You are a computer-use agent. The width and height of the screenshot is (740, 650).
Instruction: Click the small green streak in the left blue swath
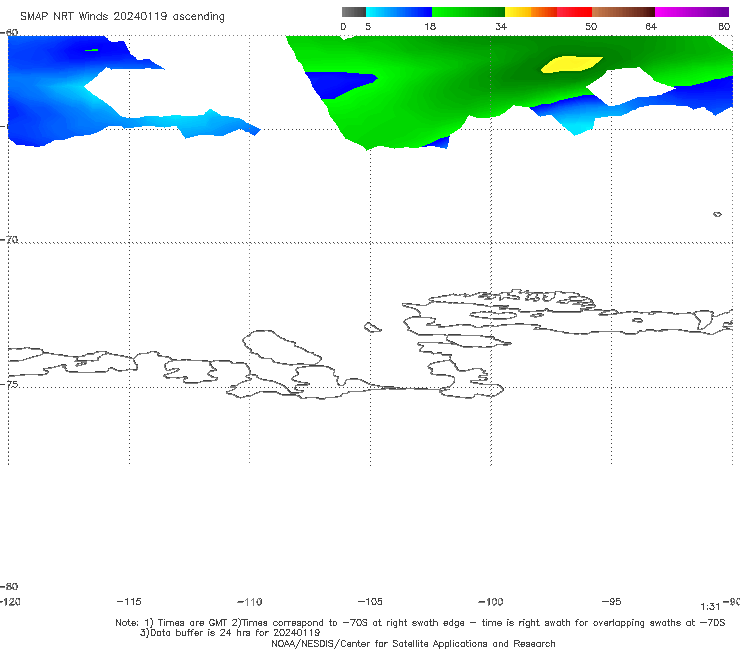point(92,50)
